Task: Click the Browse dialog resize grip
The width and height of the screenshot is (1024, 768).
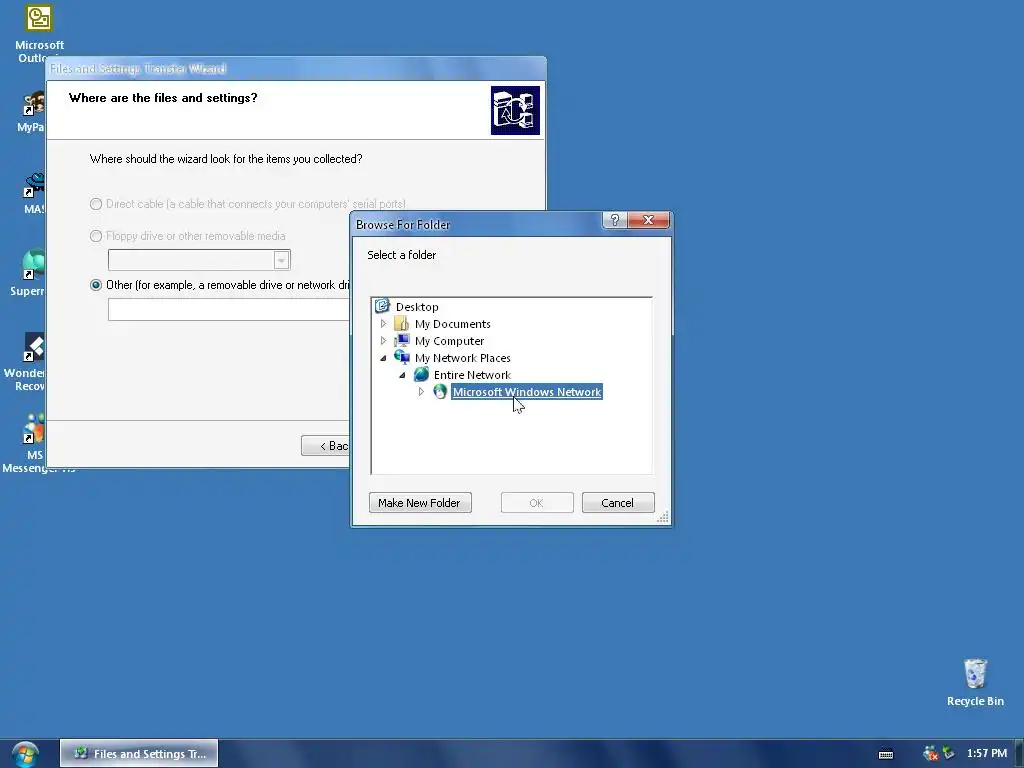Action: pyautogui.click(x=663, y=518)
